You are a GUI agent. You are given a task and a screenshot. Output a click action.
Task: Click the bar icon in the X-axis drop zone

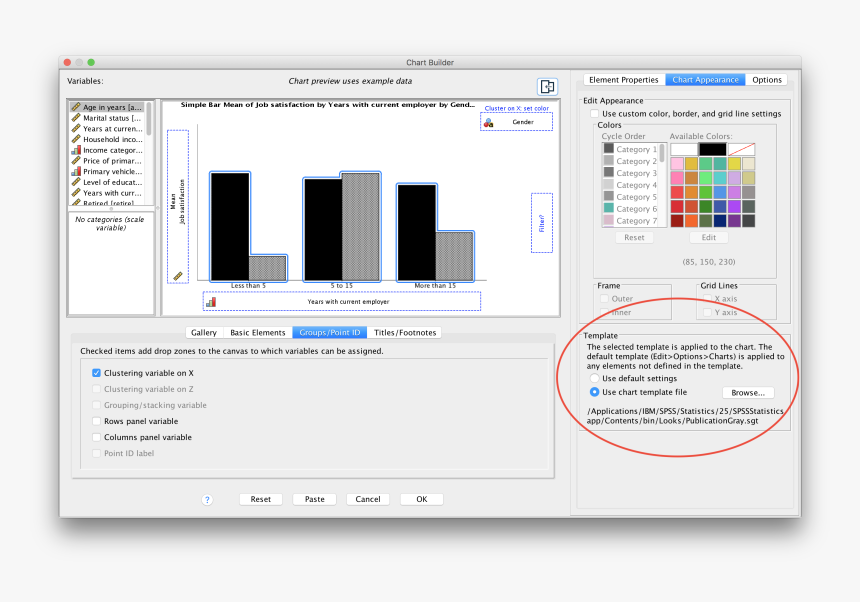click(211, 301)
